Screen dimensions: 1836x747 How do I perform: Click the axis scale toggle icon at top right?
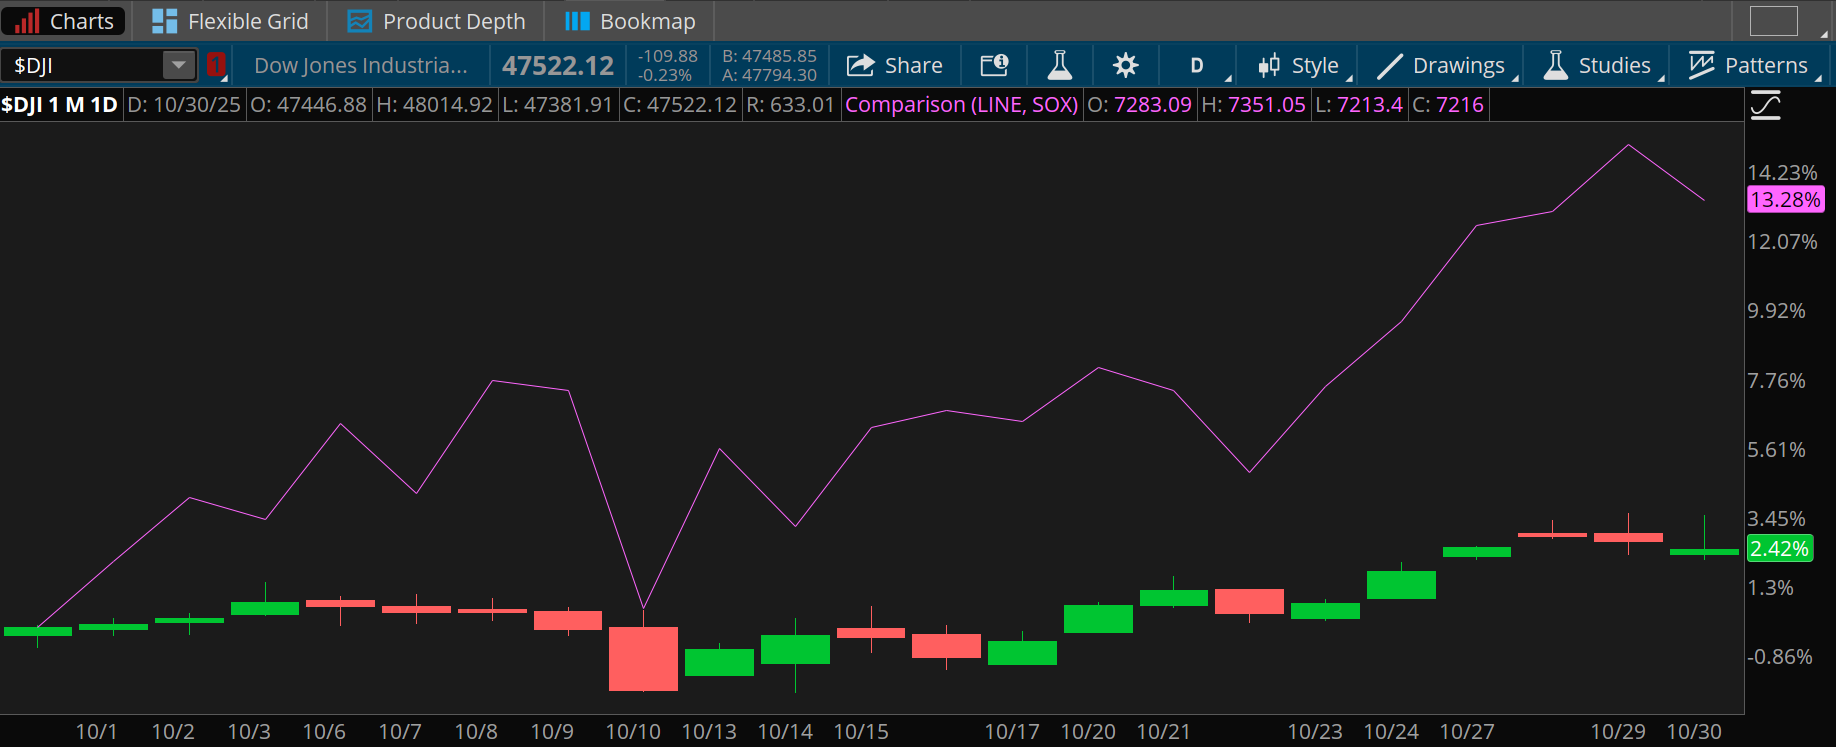point(1766,105)
